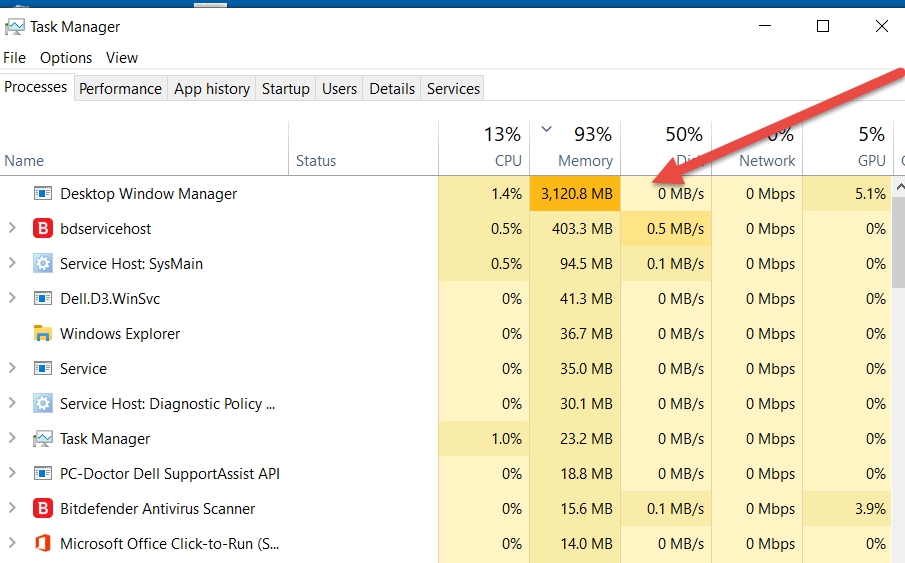Click the scroll up arrow of the process list
The width and height of the screenshot is (905, 563).
(x=900, y=187)
